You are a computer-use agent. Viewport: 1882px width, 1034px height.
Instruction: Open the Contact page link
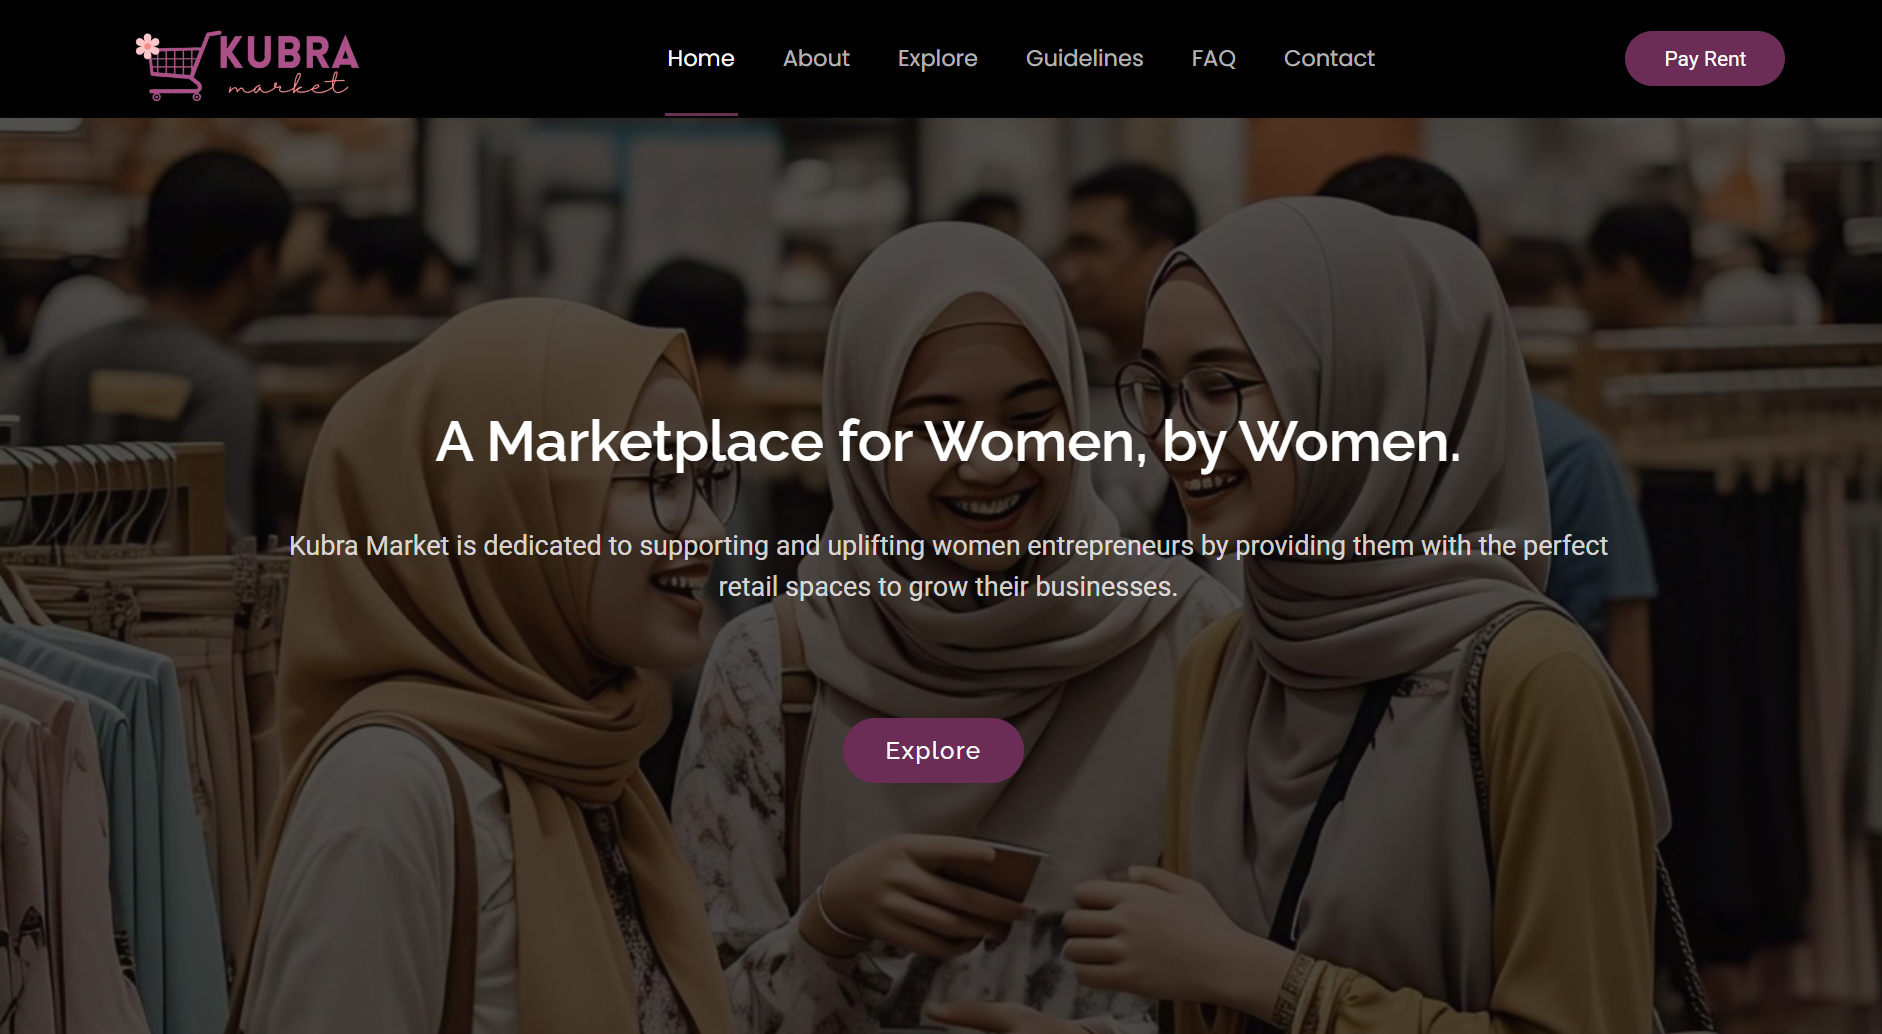tap(1329, 59)
